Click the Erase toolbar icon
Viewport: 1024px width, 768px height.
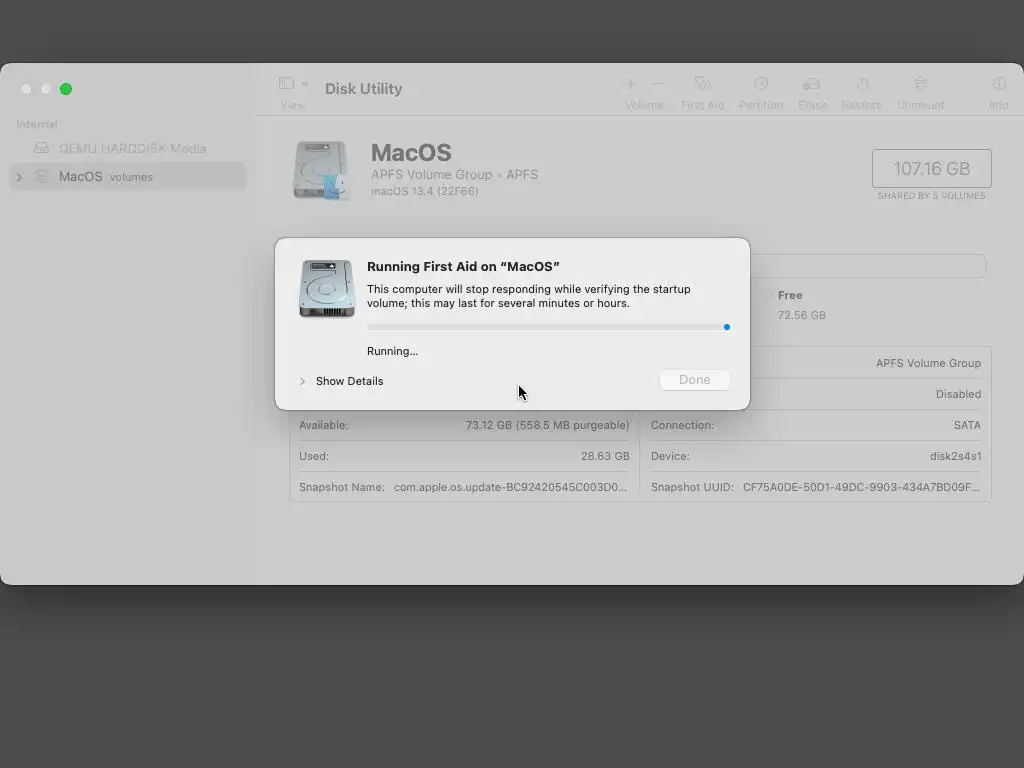coord(812,84)
